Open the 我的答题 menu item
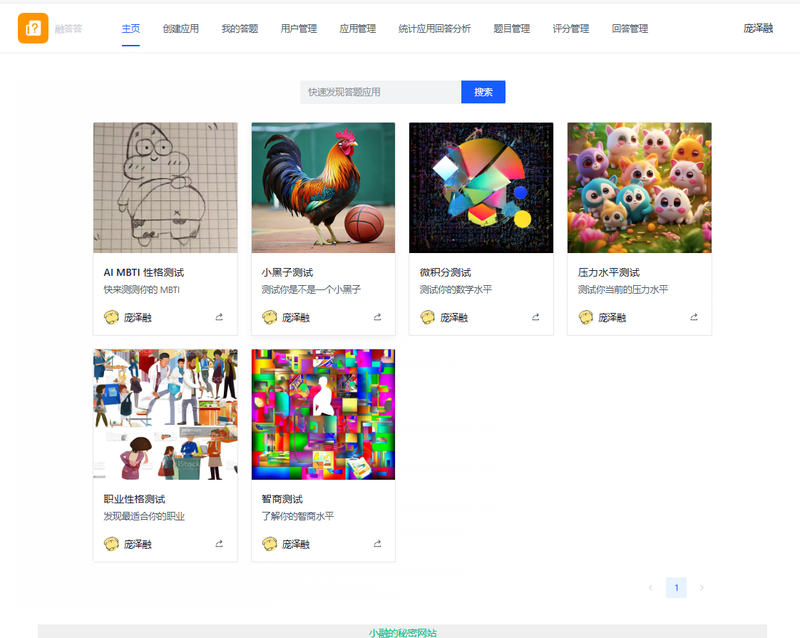The image size is (800, 638). pos(240,29)
